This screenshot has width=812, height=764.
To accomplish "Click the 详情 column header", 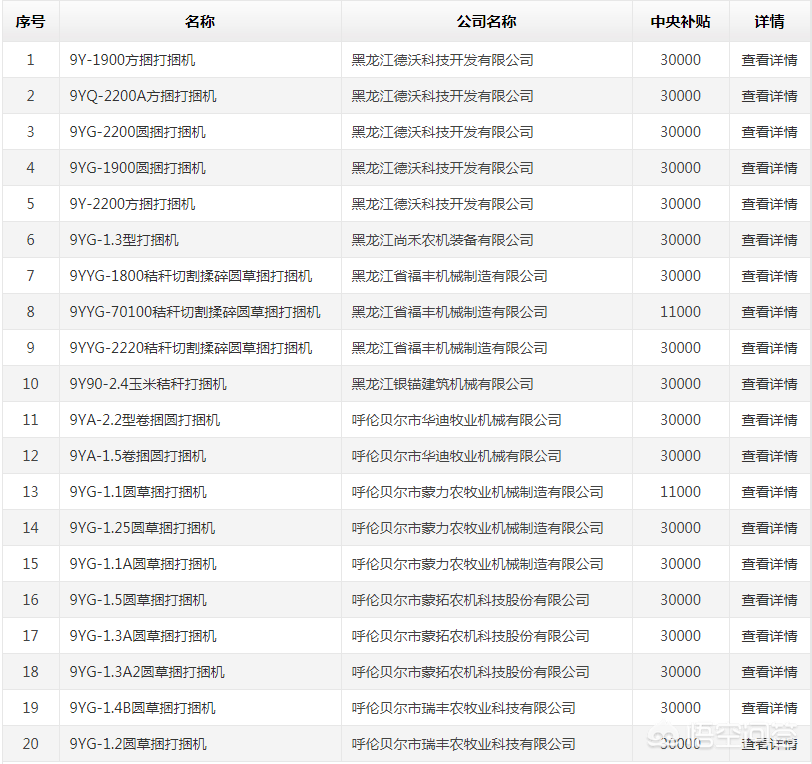I will click(x=769, y=22).
